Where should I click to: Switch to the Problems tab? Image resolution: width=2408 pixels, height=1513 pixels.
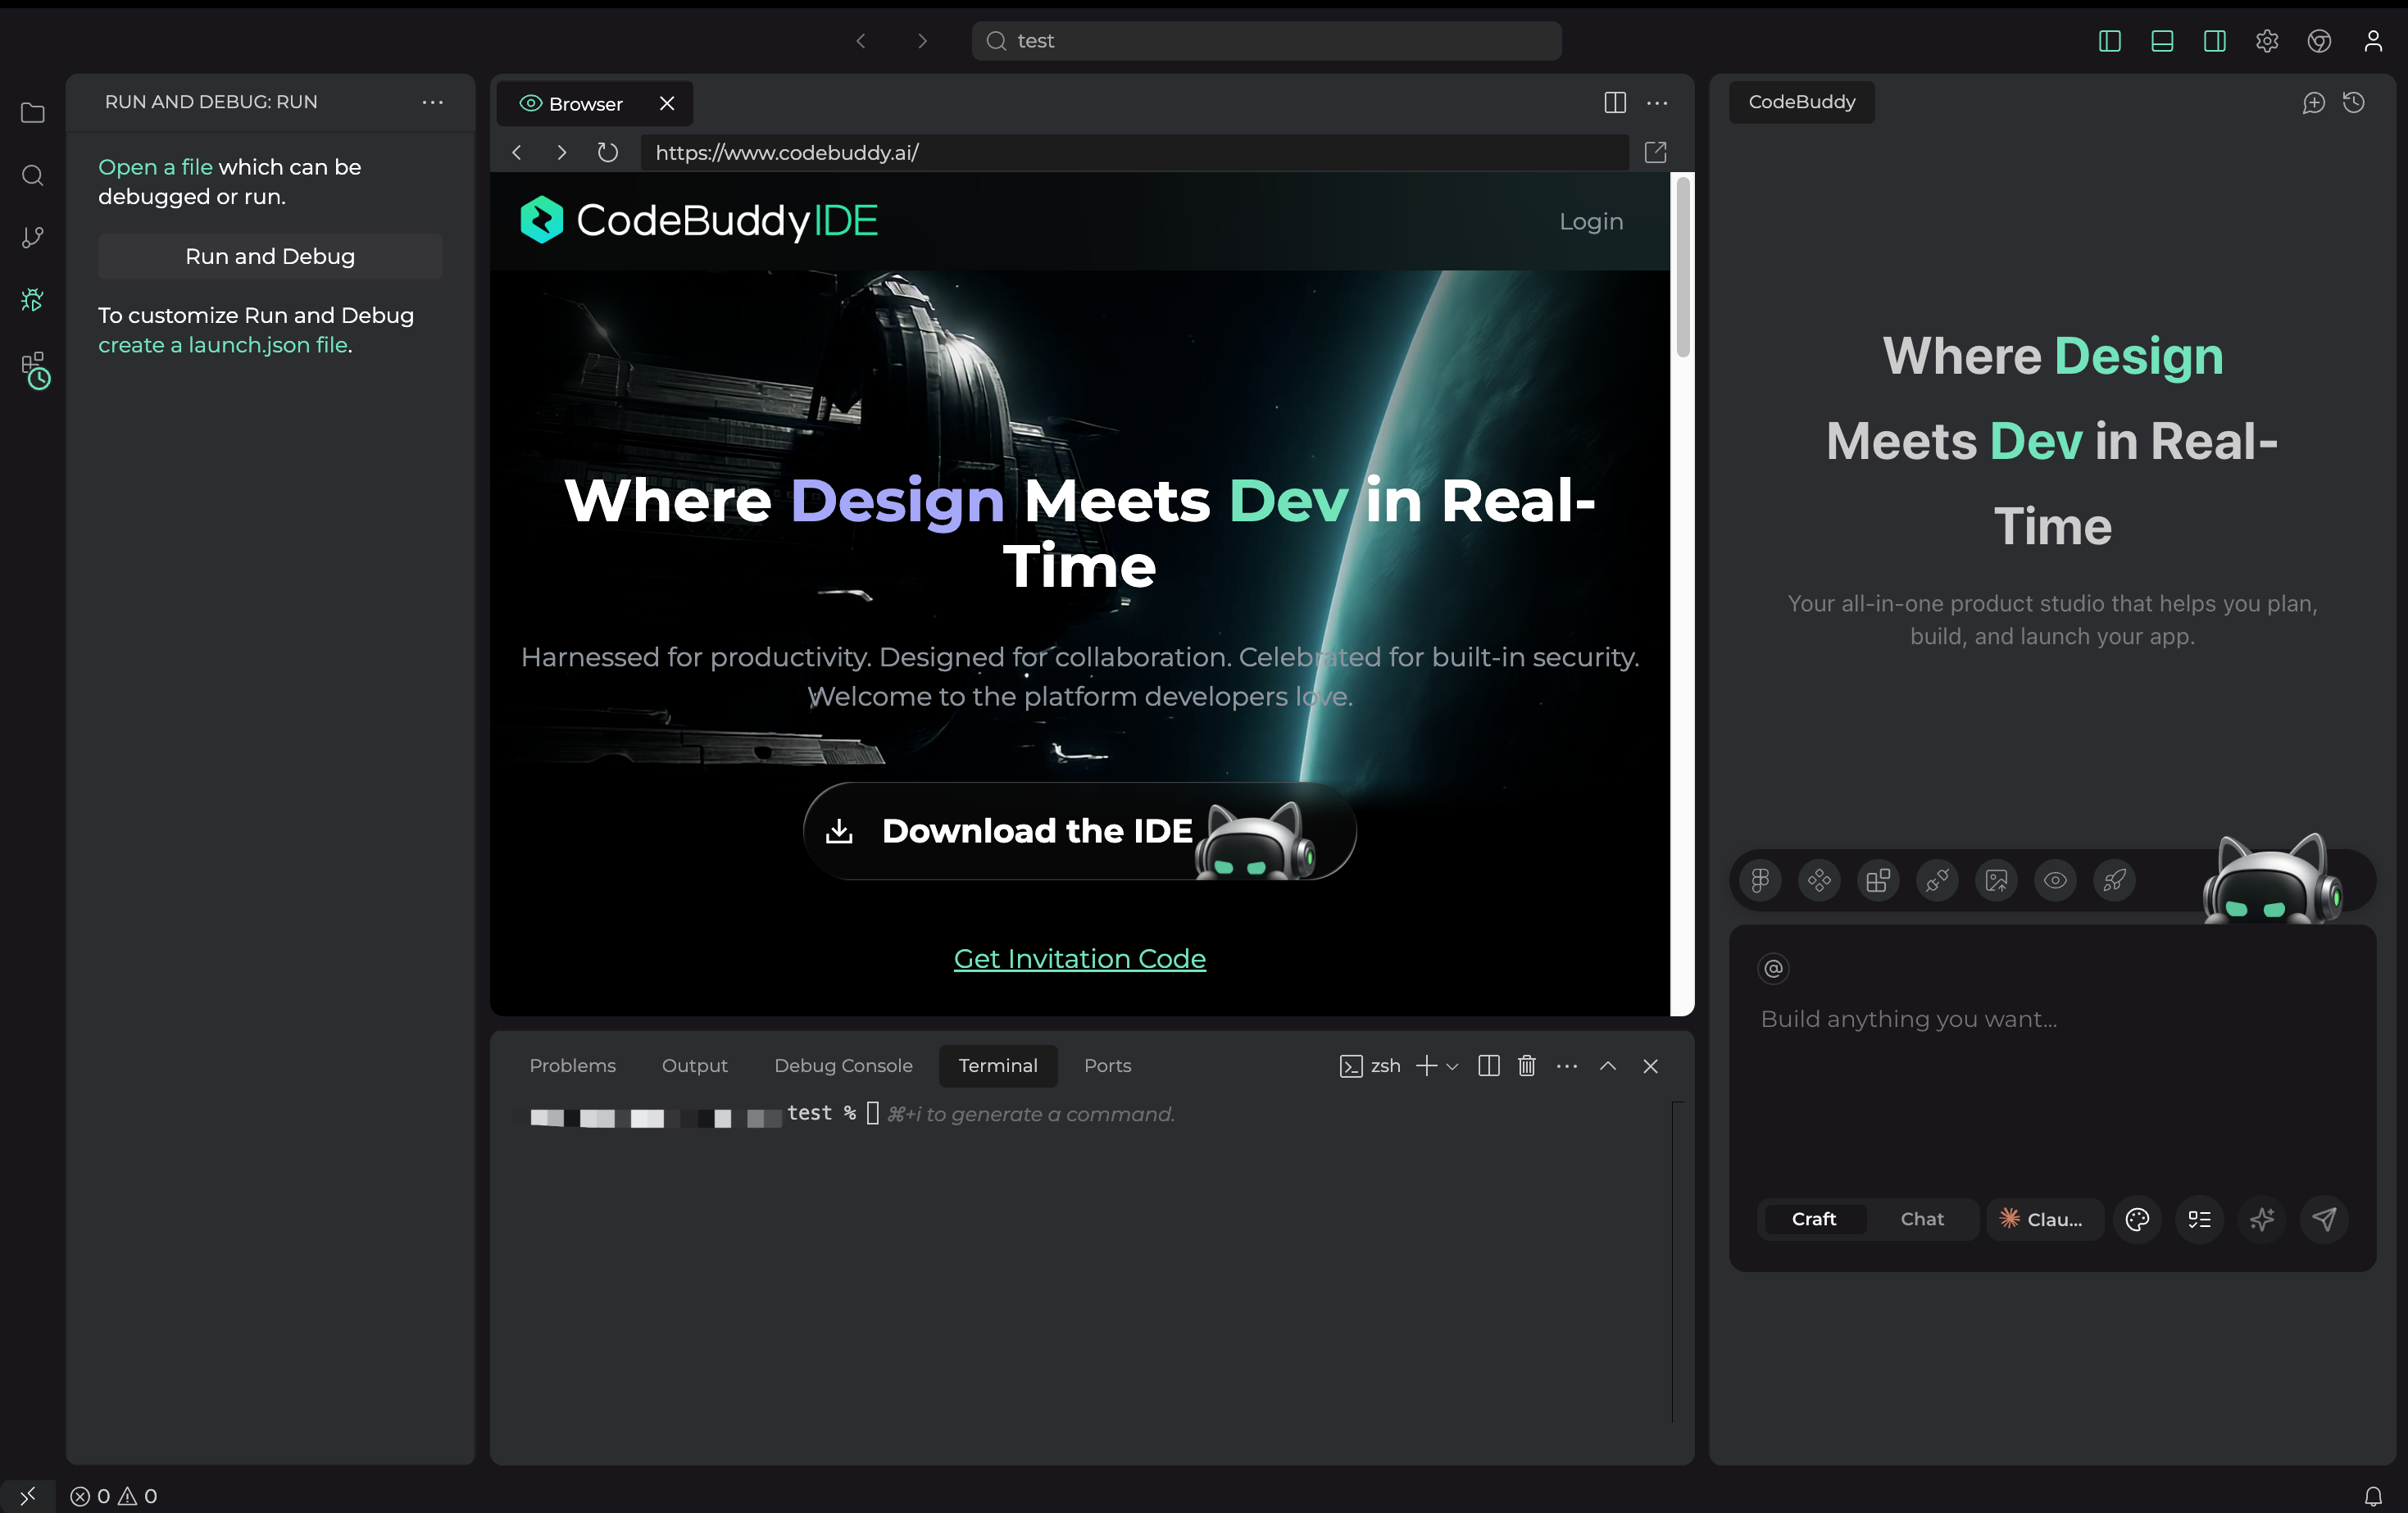point(572,1066)
